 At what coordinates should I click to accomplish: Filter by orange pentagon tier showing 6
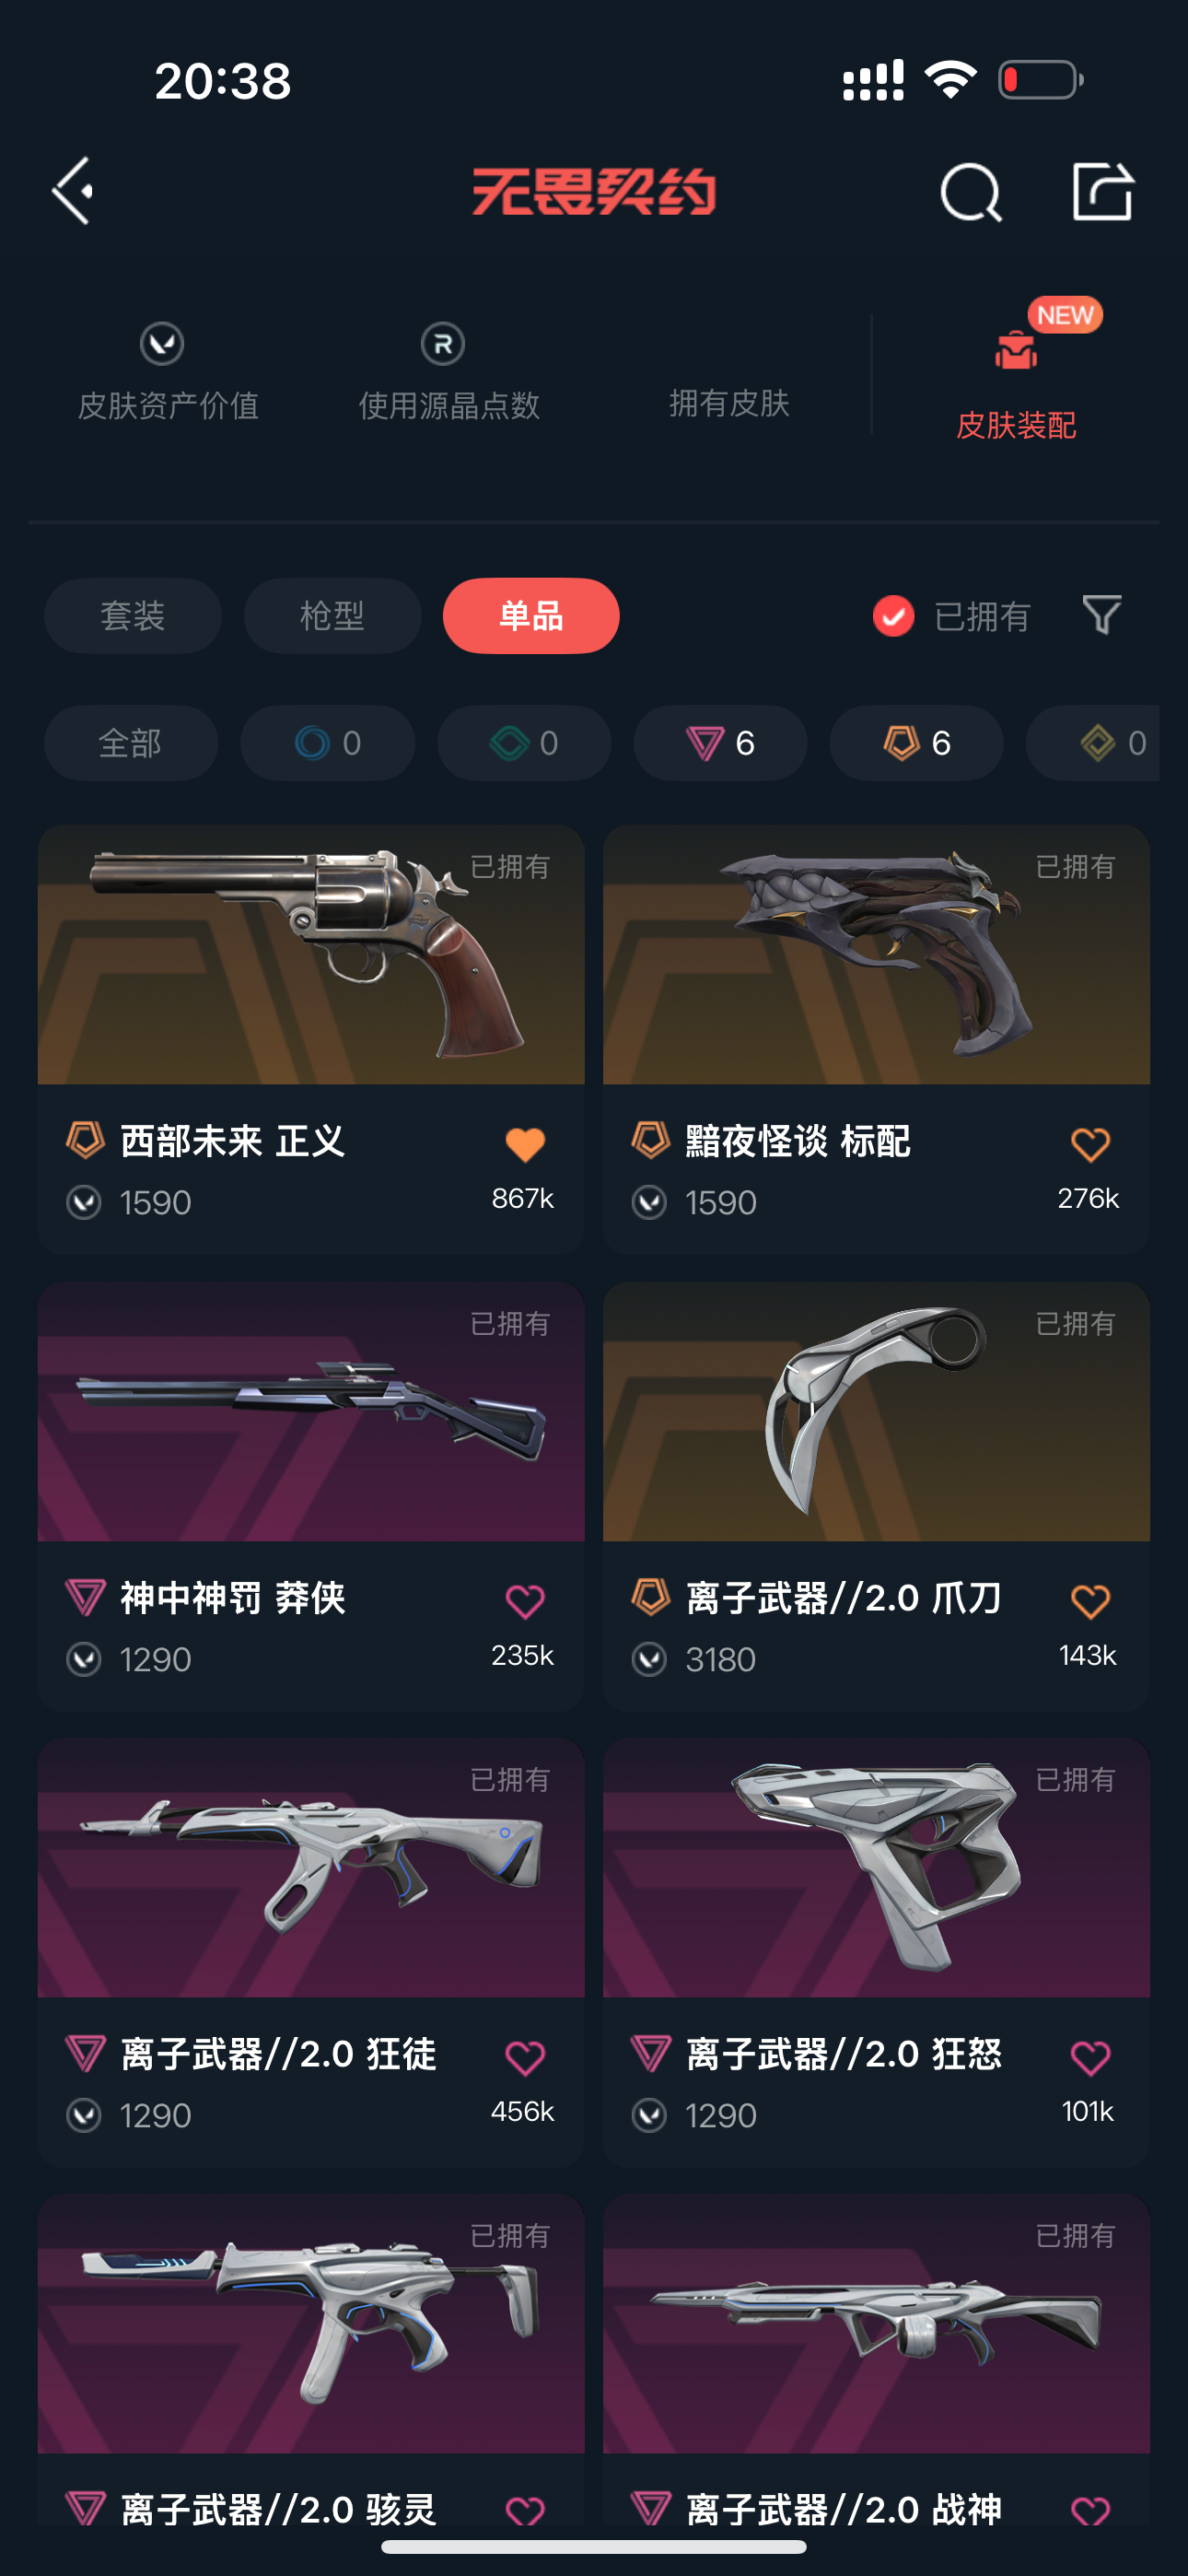click(x=916, y=743)
